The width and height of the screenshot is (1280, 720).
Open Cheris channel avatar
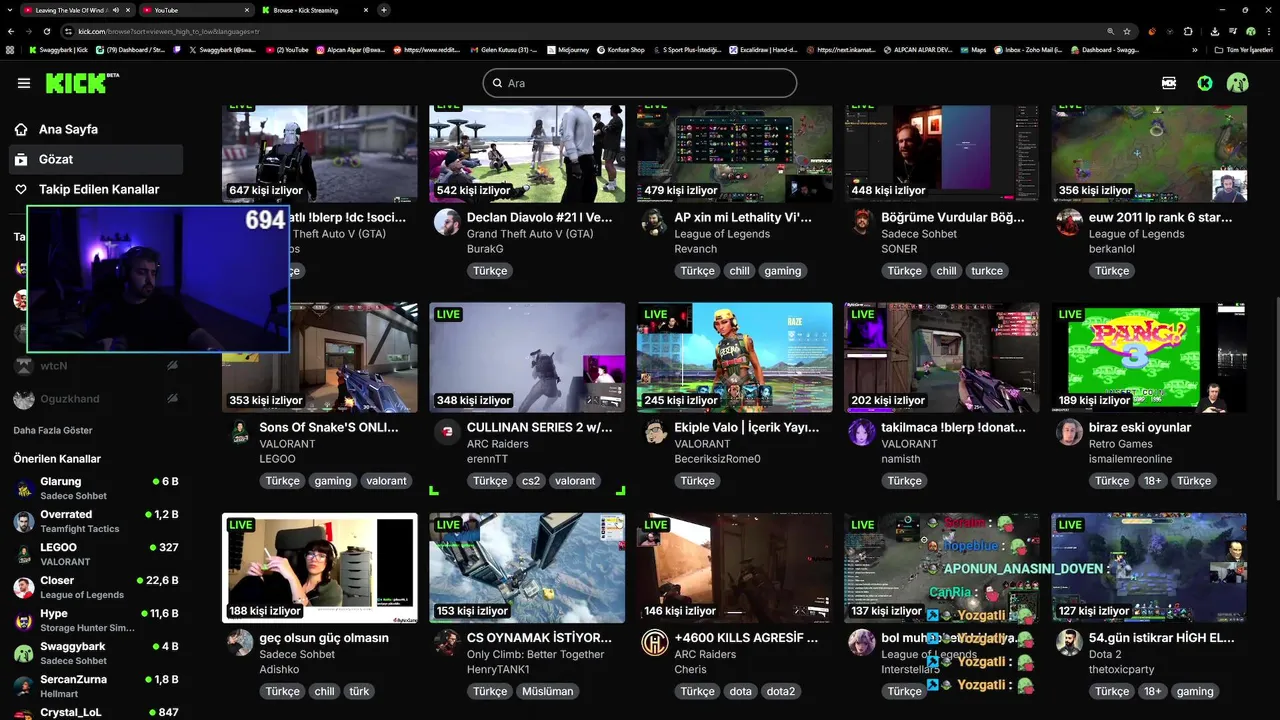[x=654, y=642]
